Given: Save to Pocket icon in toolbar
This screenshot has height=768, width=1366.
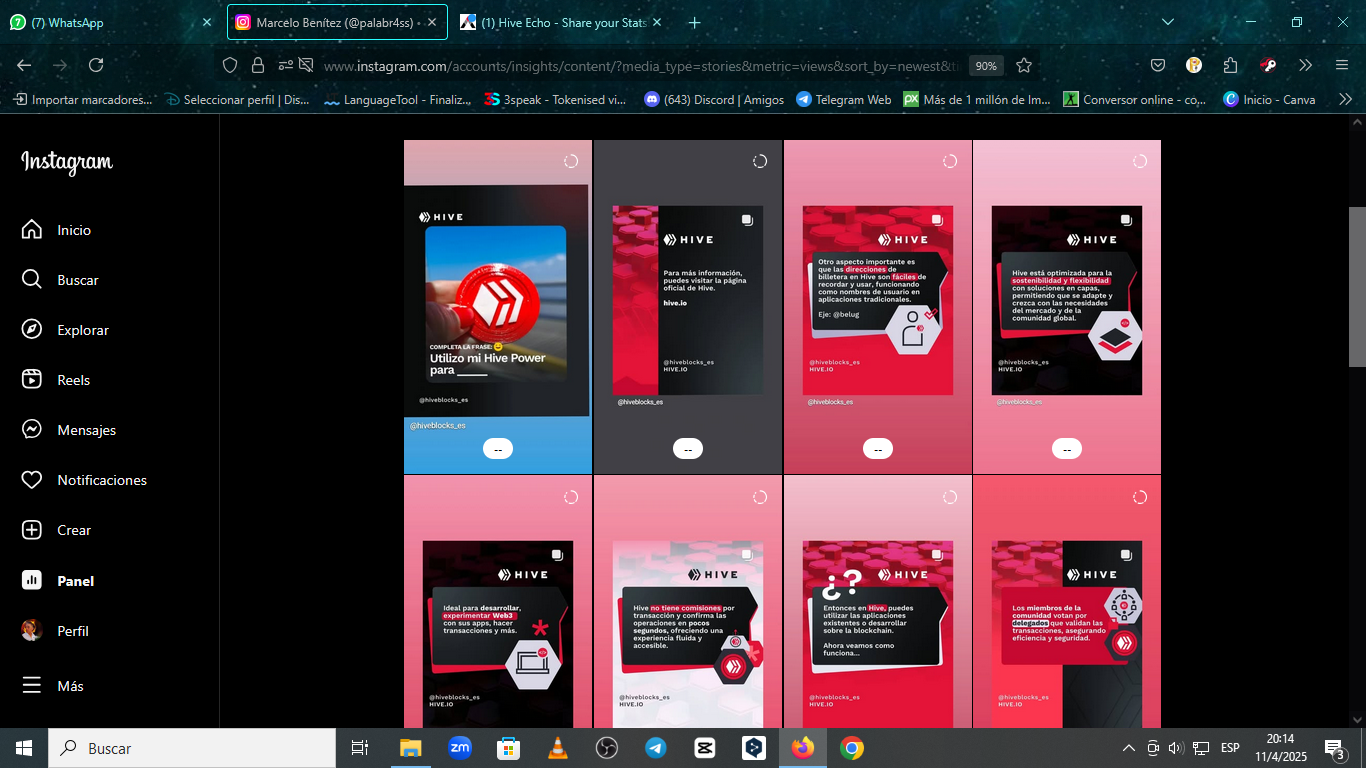Looking at the screenshot, I should pyautogui.click(x=1158, y=65).
